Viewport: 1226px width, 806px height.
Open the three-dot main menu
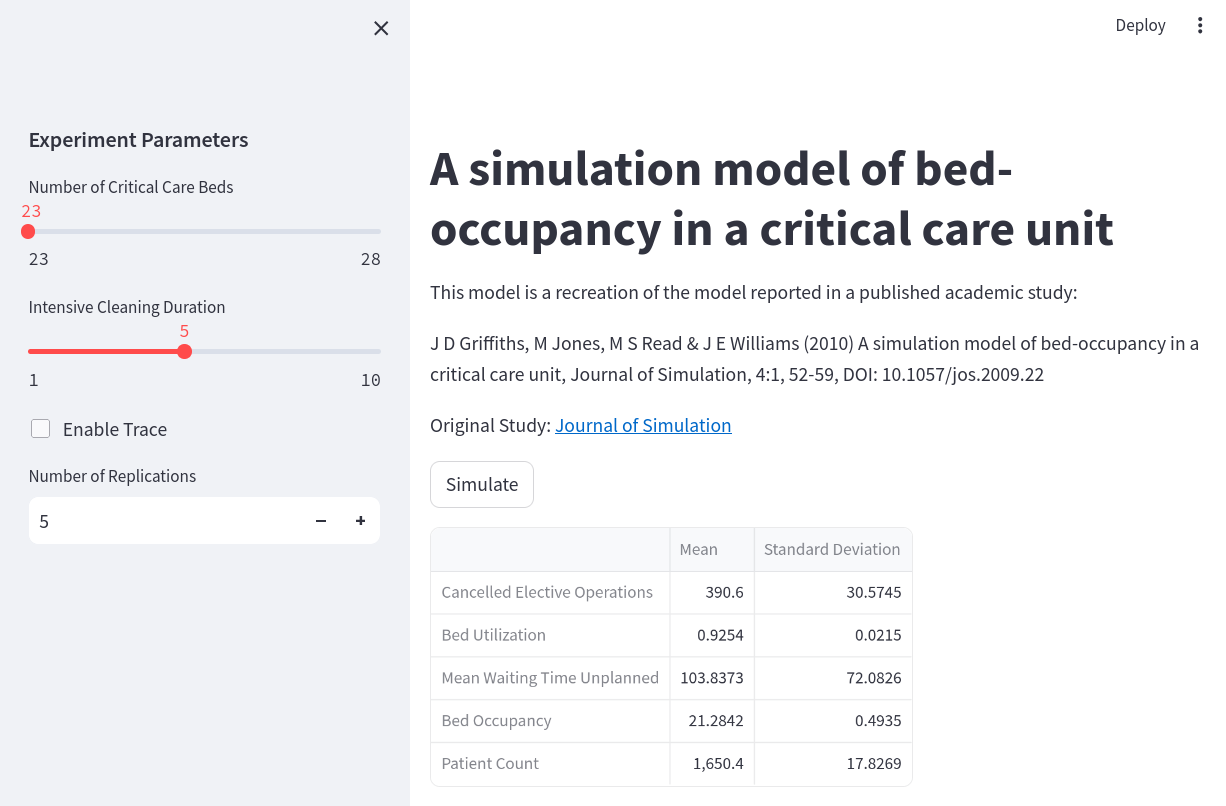(1200, 26)
